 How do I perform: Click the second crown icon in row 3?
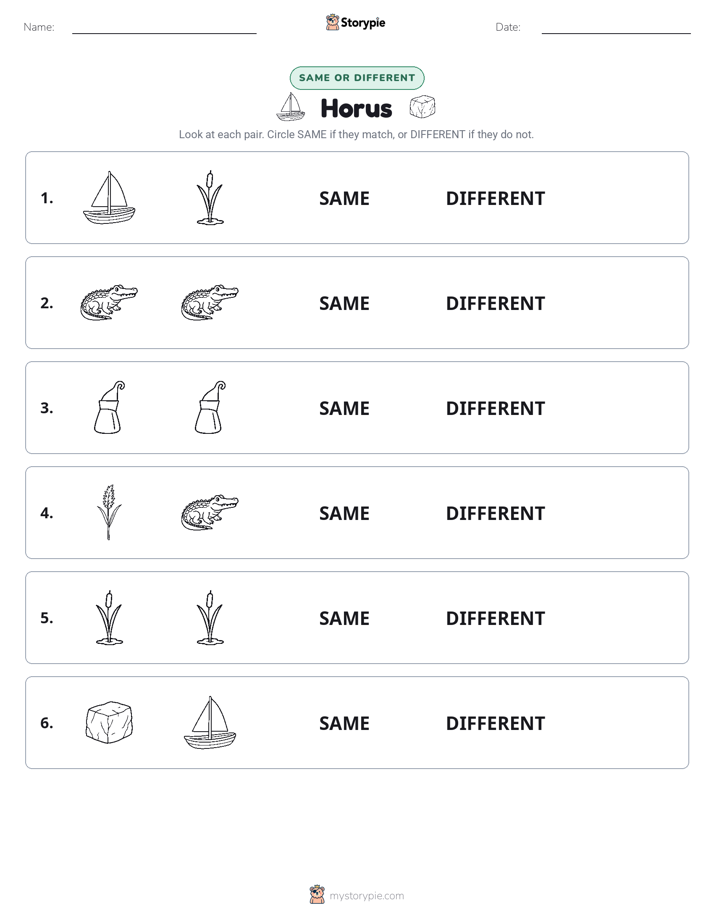point(210,407)
